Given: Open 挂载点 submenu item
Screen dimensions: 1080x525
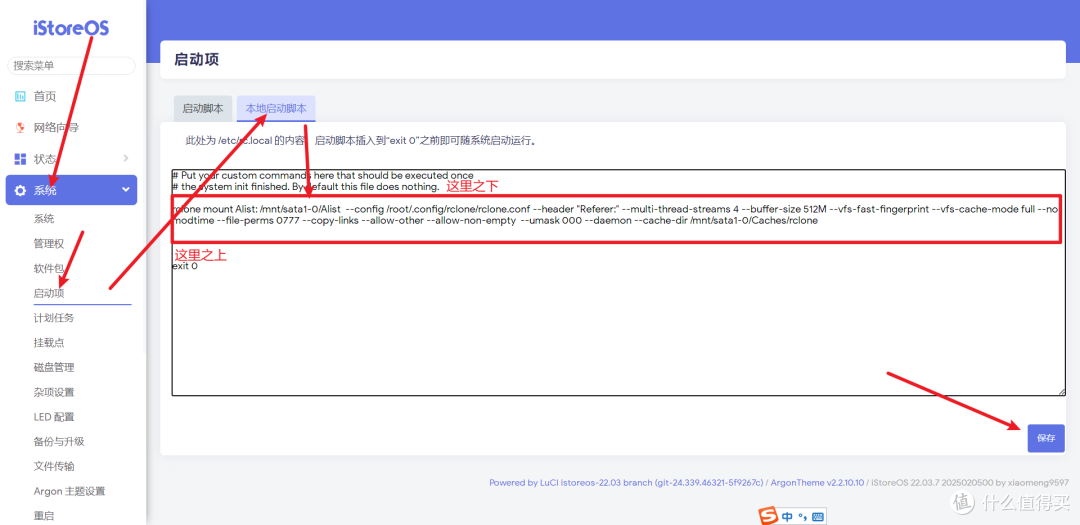Looking at the screenshot, I should [x=49, y=342].
